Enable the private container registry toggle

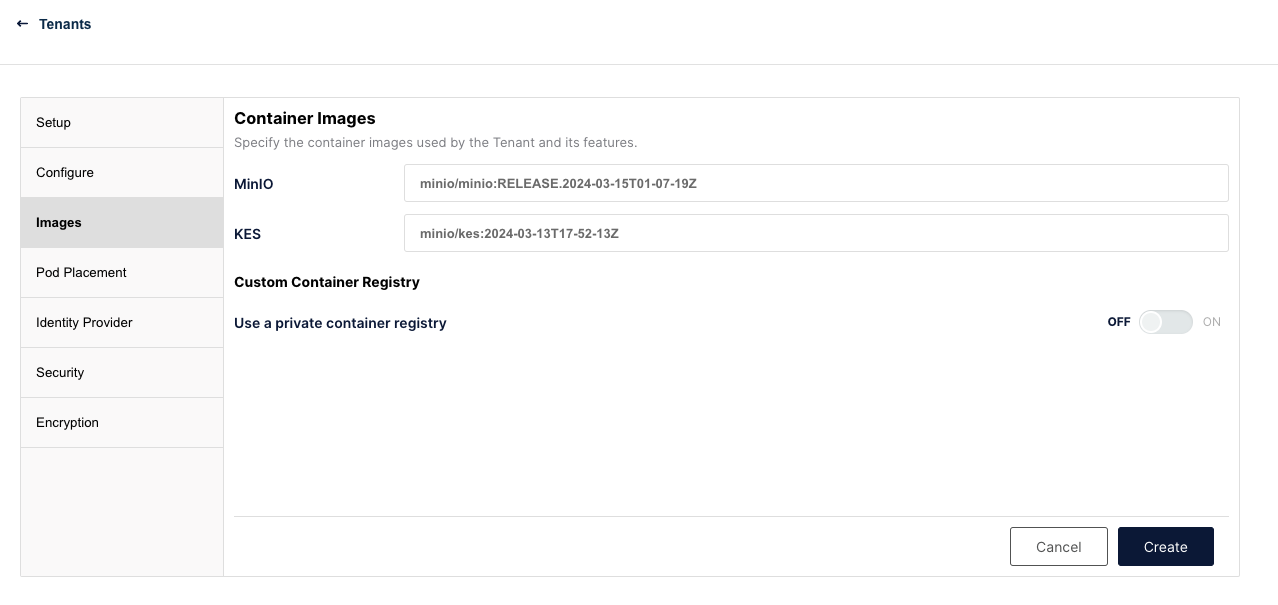coord(1166,322)
